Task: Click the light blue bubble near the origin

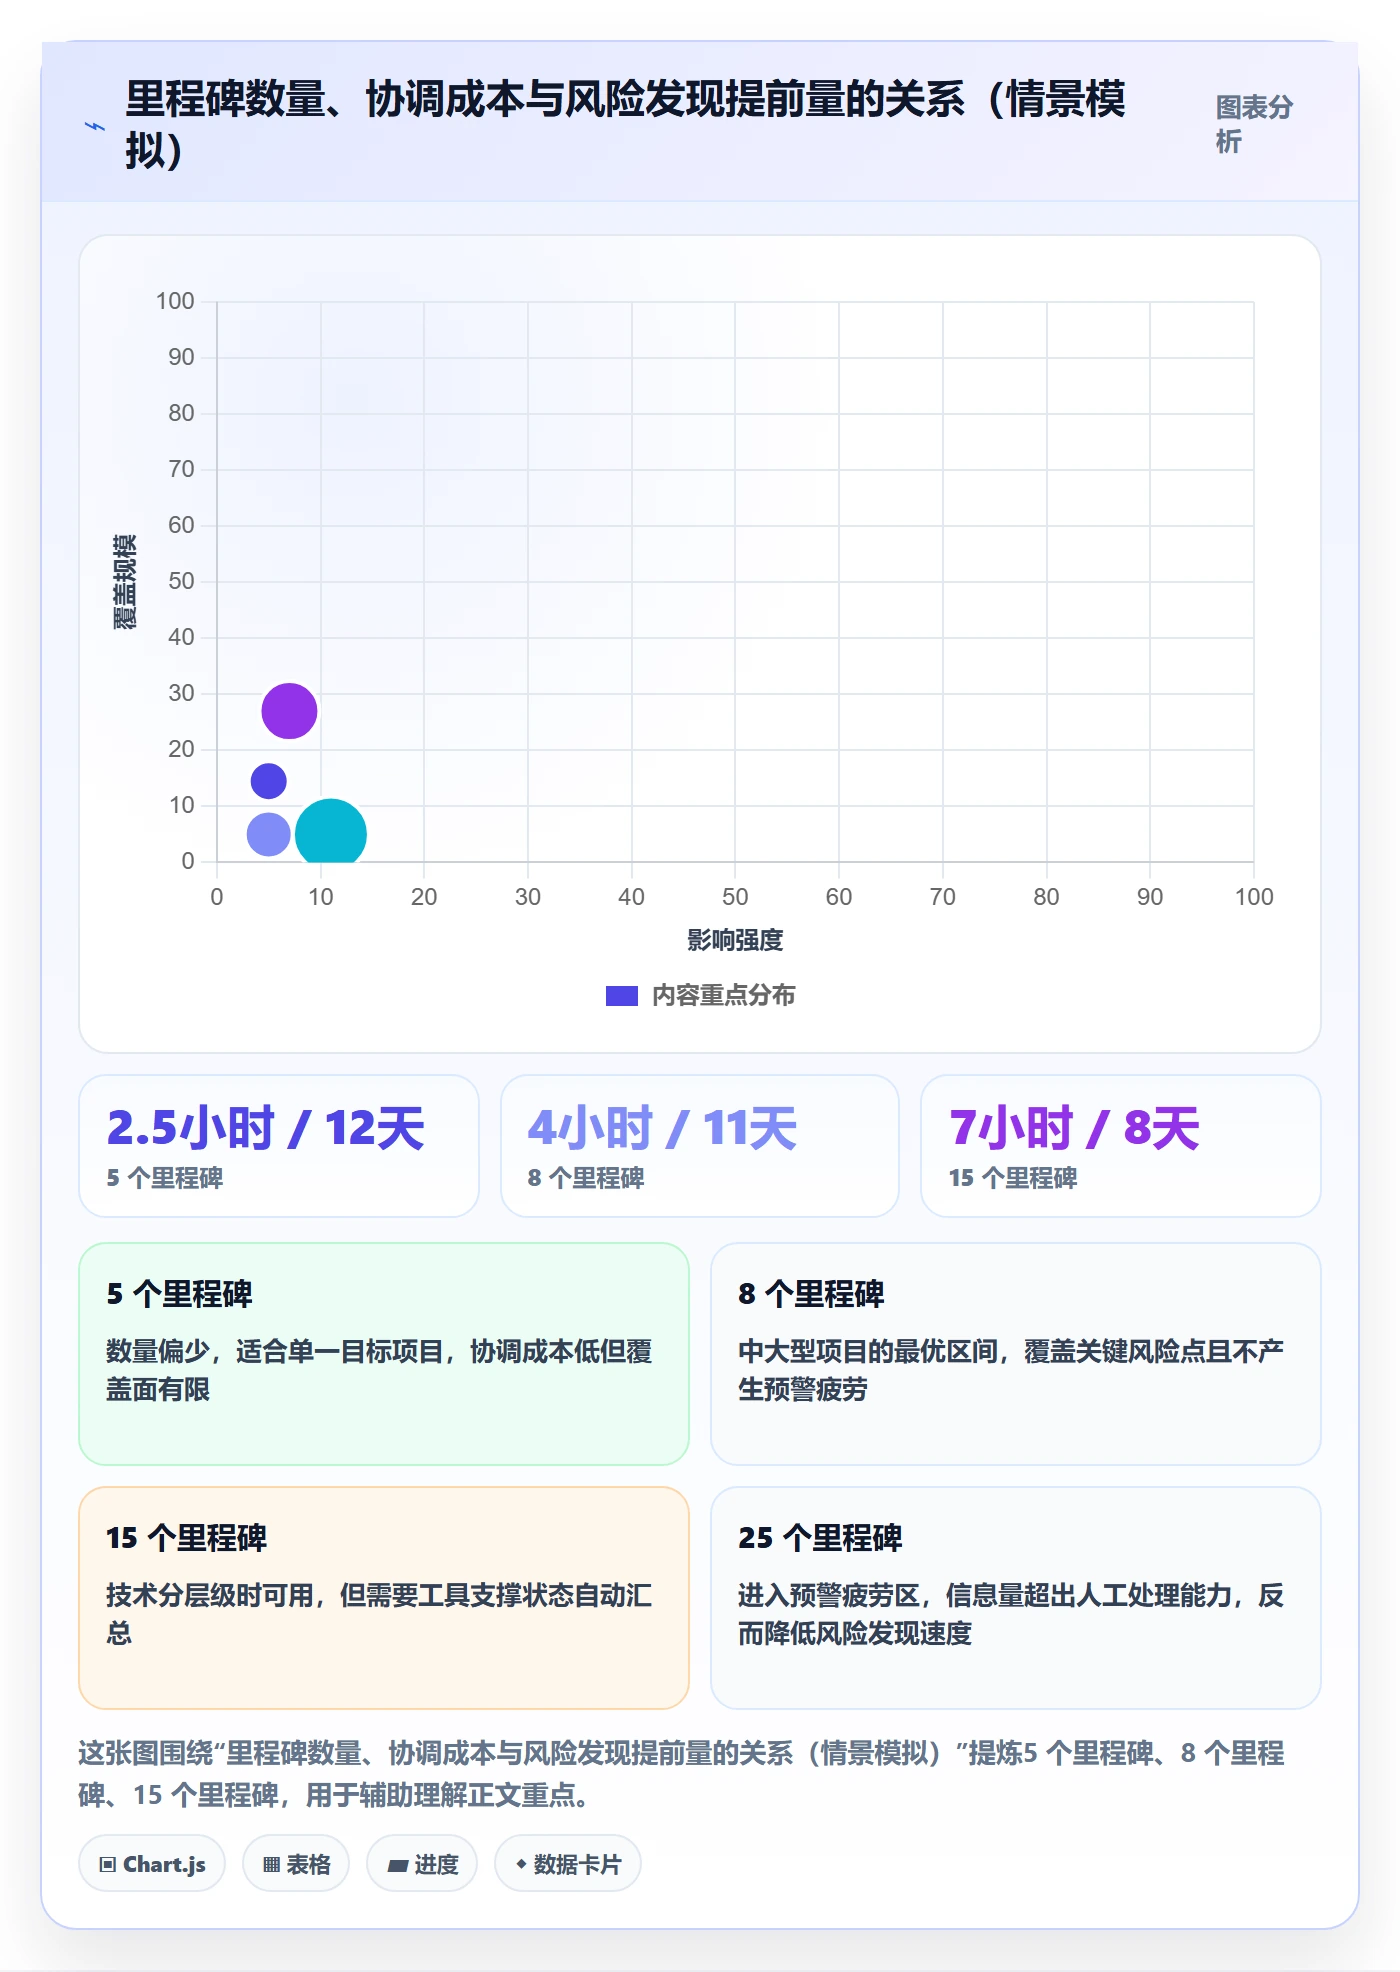Action: [268, 834]
